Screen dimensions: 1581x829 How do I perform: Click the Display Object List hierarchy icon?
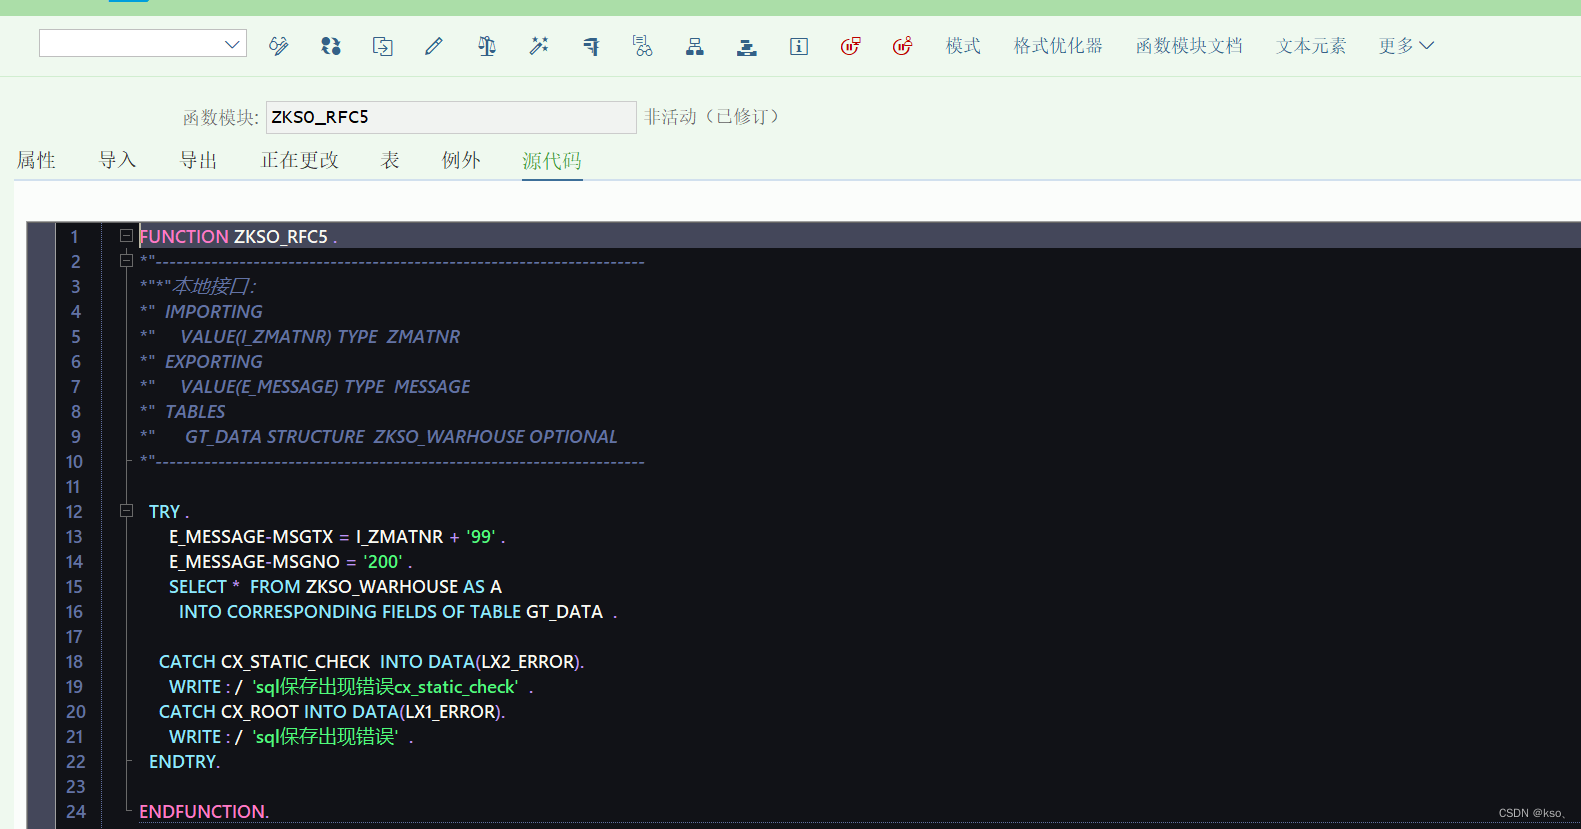tap(695, 46)
